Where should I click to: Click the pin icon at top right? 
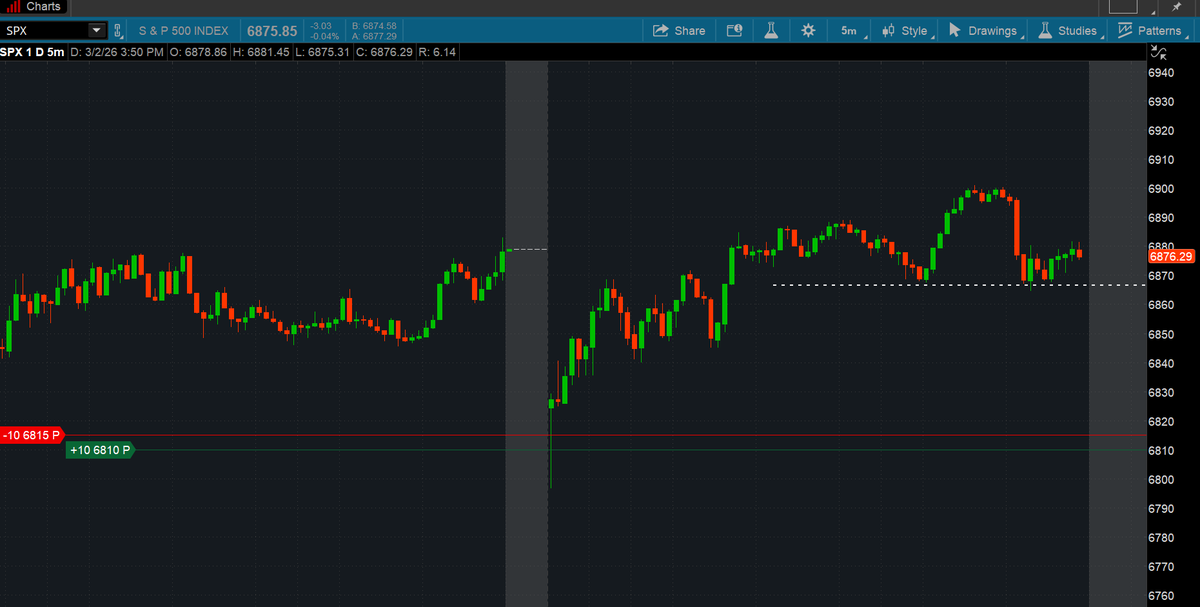click(x=1175, y=7)
